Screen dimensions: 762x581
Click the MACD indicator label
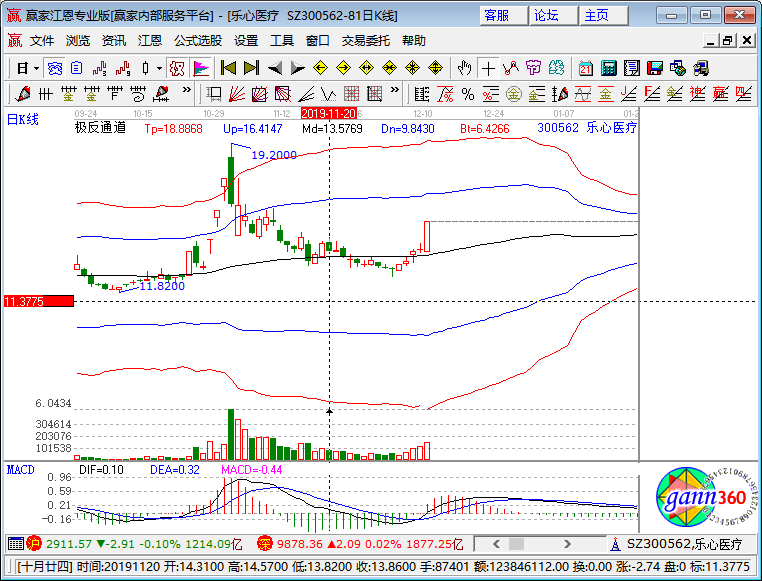[x=20, y=470]
